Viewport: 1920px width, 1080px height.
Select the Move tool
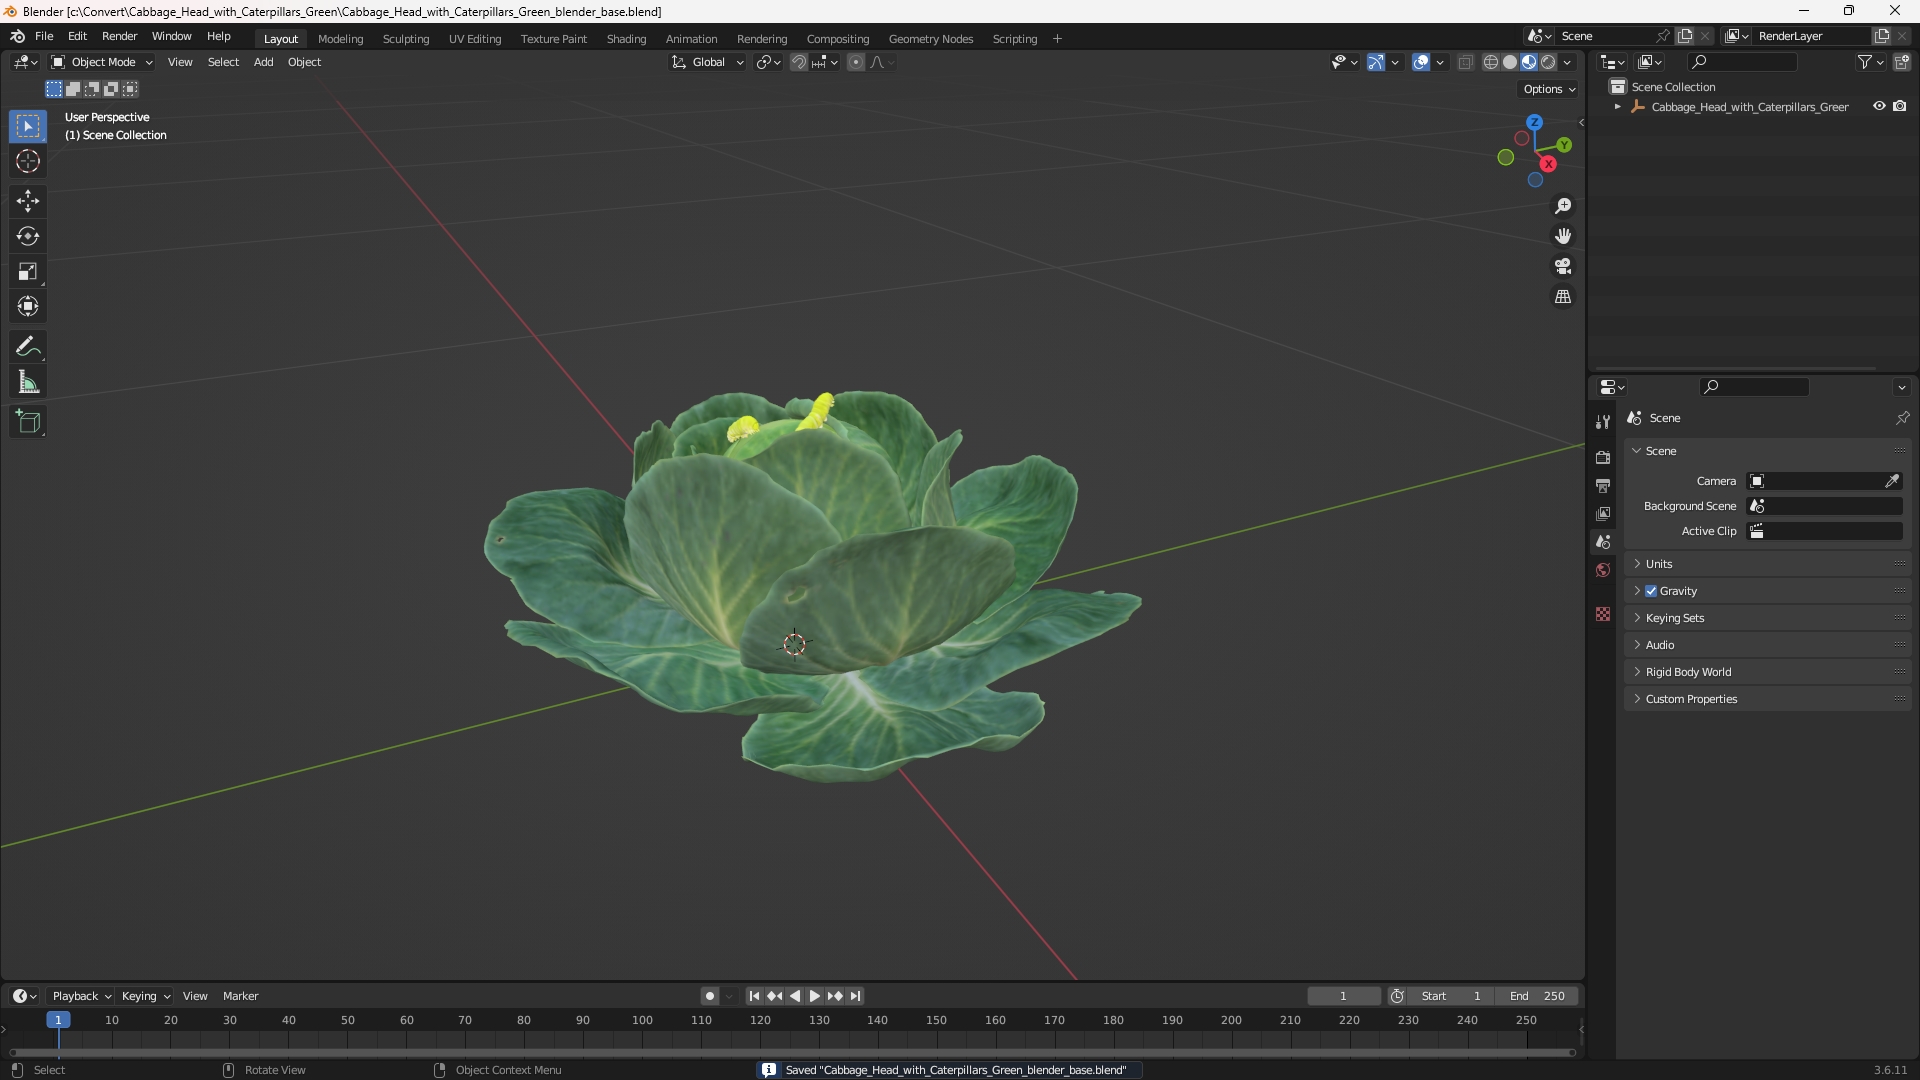(x=28, y=201)
